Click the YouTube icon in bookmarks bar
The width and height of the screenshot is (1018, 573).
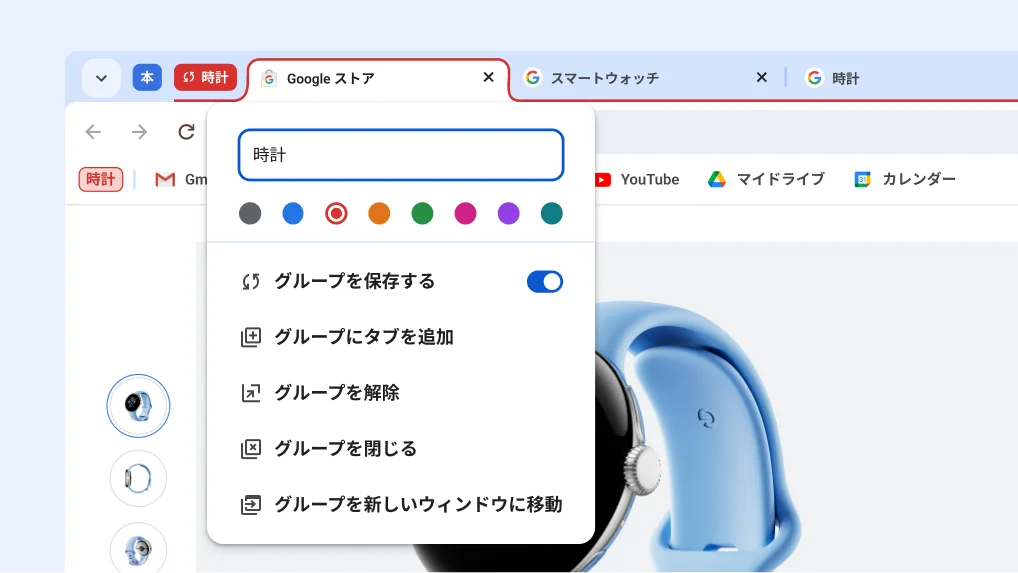pyautogui.click(x=602, y=180)
